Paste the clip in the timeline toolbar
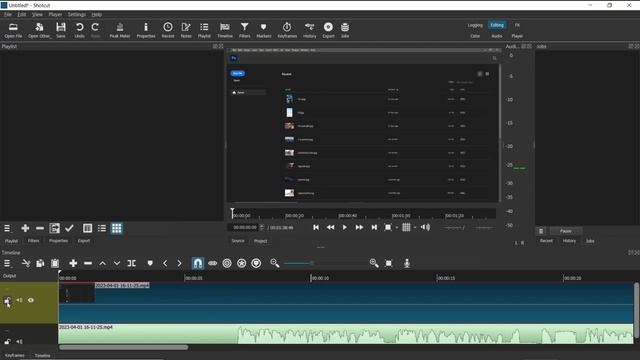Viewport: 640px width, 360px height. [x=55, y=263]
